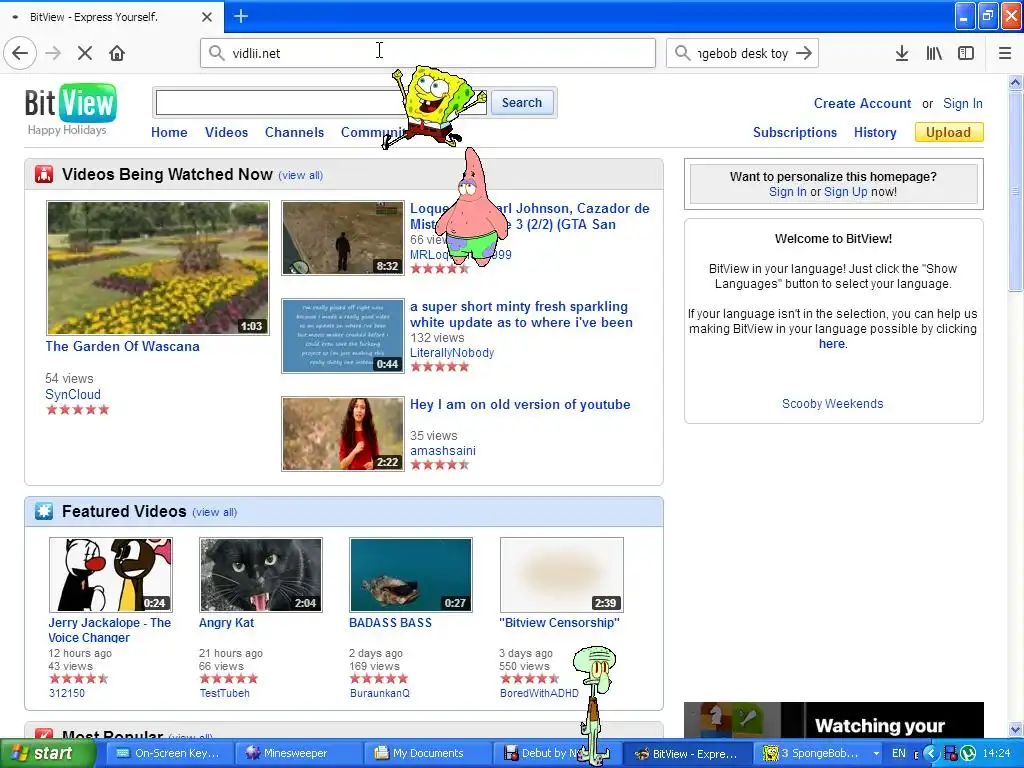Image resolution: width=1024 pixels, height=768 pixels.
Task: Click the red Videos Being Watched Now icon
Action: click(x=44, y=174)
